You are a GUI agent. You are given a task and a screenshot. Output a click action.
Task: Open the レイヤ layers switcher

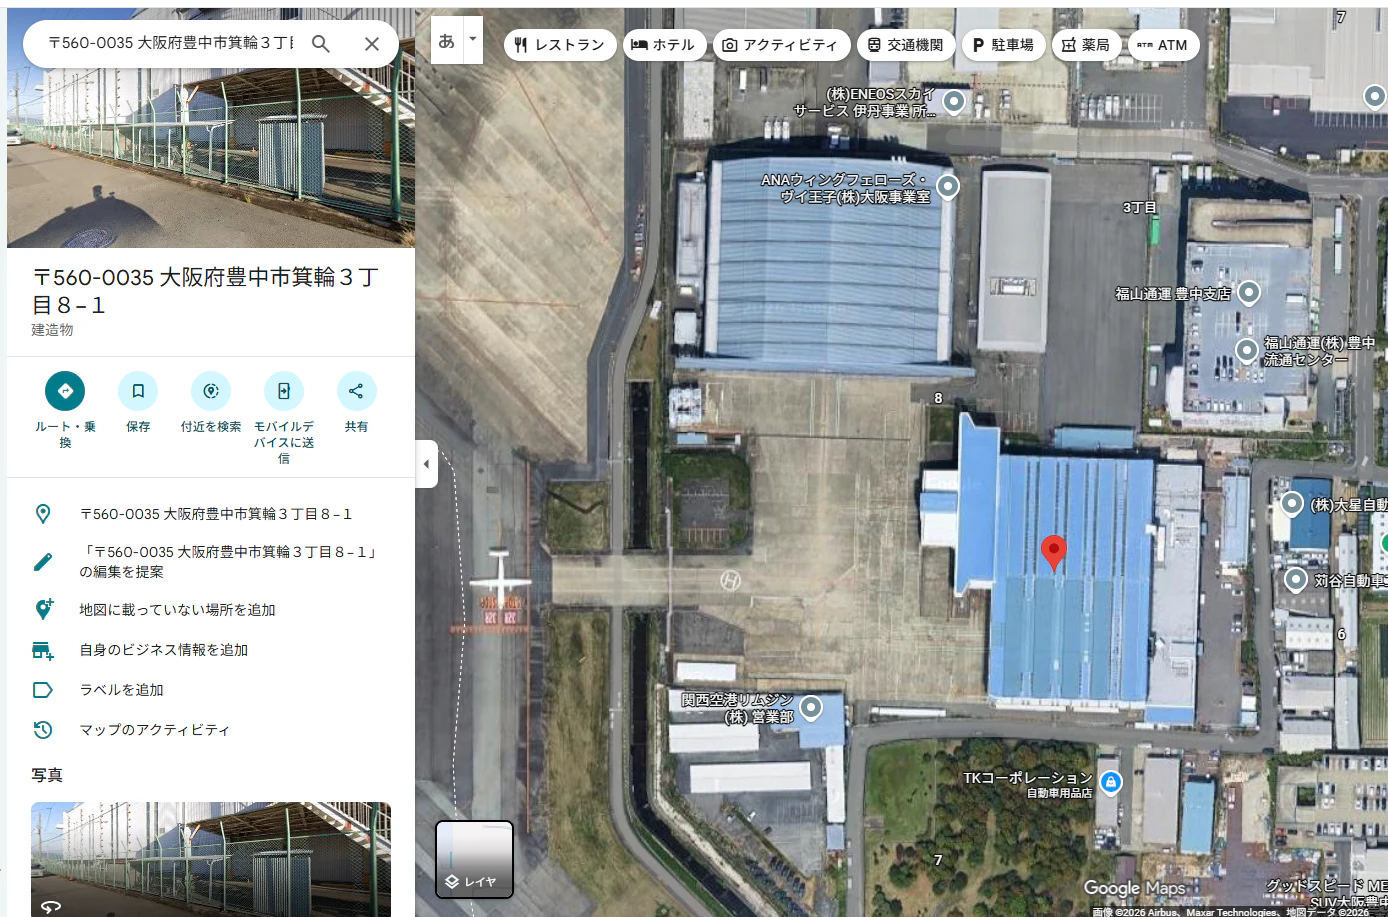(474, 860)
